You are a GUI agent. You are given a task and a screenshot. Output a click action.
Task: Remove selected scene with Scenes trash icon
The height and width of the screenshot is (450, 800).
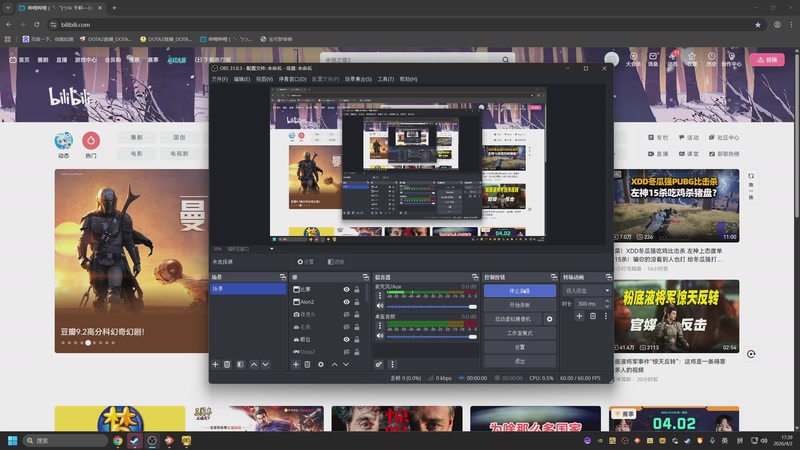227,364
